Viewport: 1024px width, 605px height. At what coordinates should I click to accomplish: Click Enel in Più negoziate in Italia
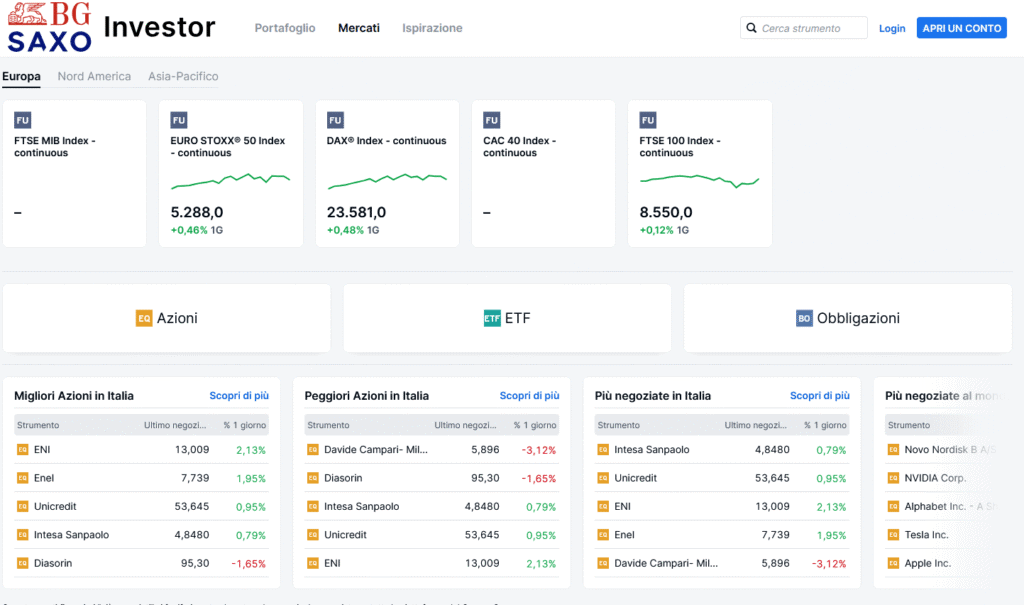[x=624, y=534]
